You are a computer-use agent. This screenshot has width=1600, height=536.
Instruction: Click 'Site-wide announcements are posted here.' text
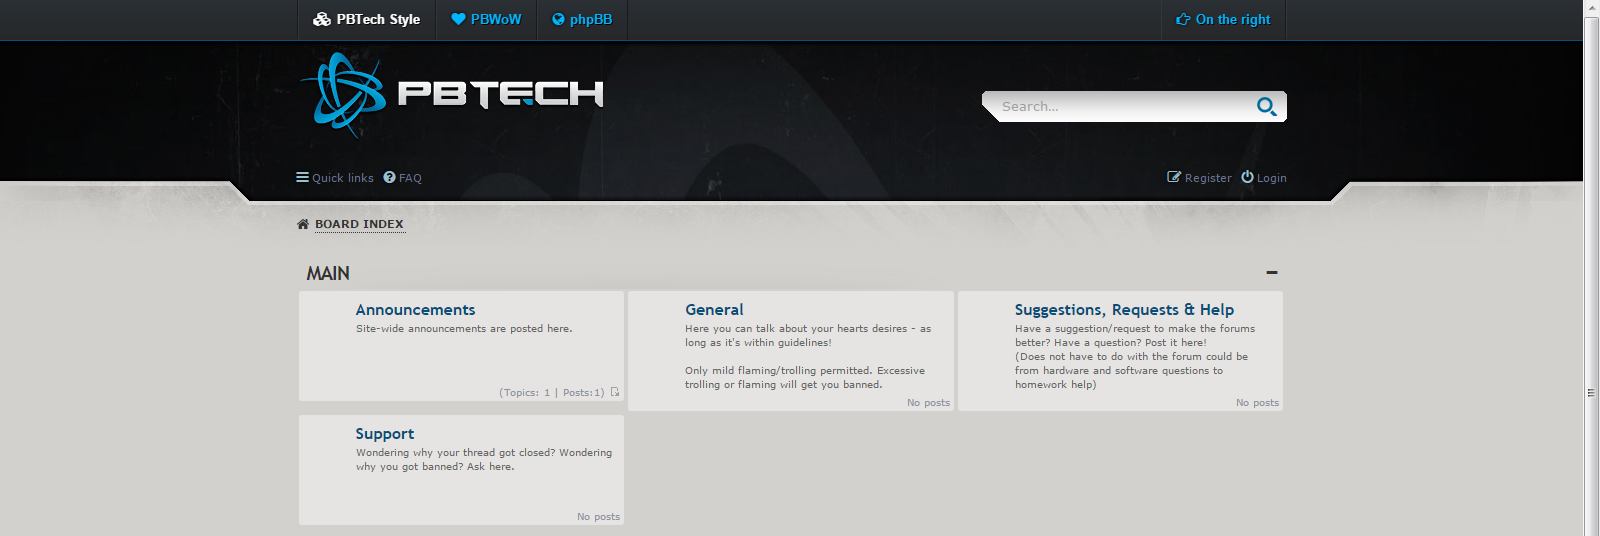464,328
